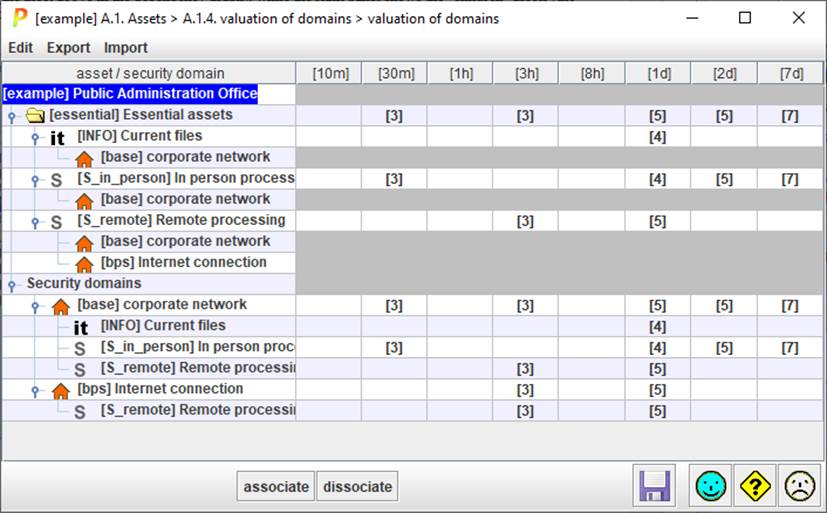Open the Import menu

[x=126, y=48]
